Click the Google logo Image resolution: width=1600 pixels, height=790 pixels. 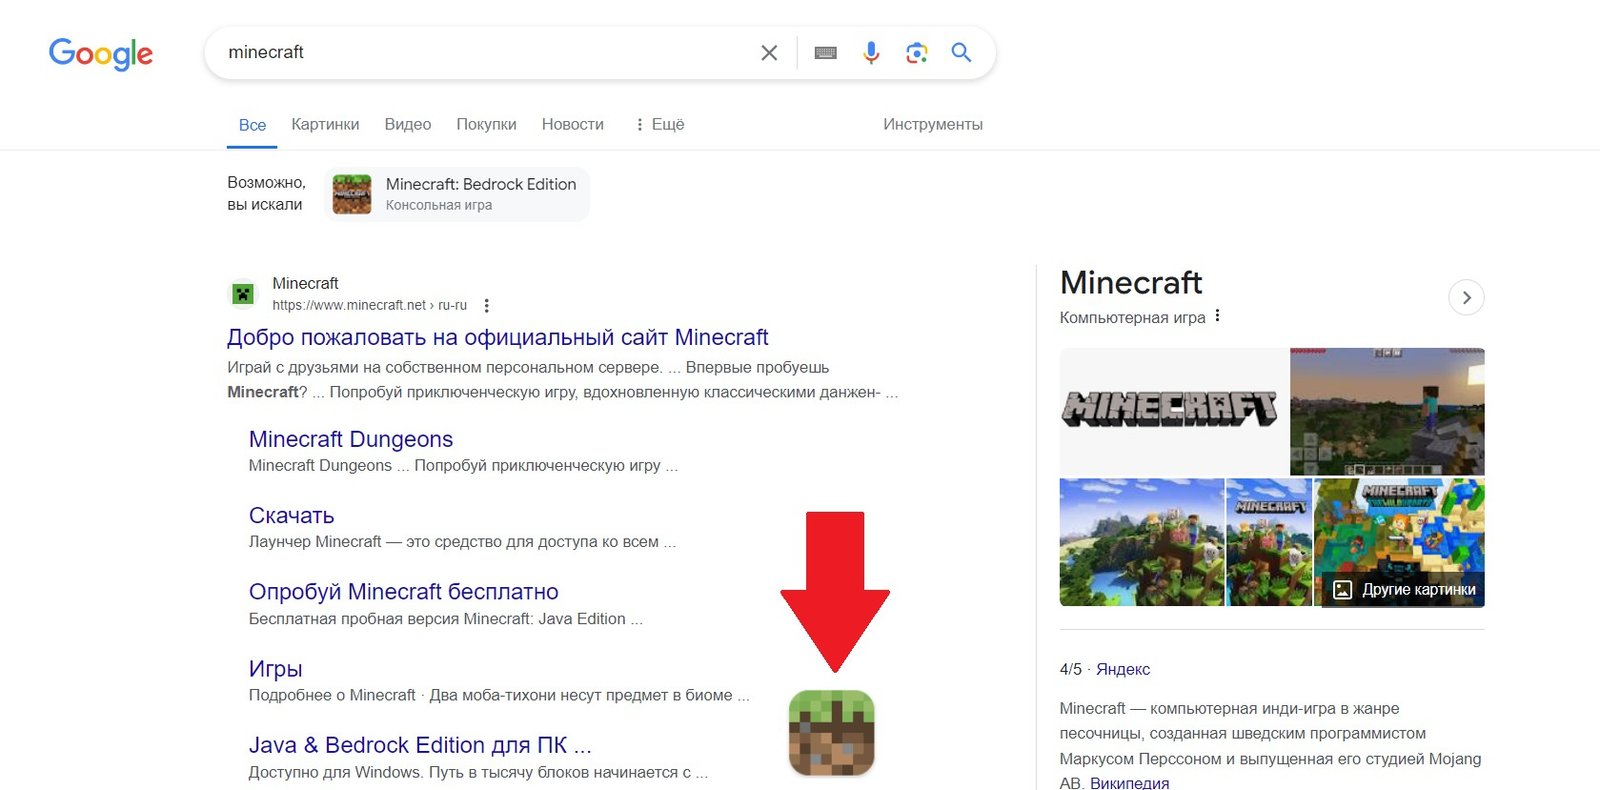point(101,53)
